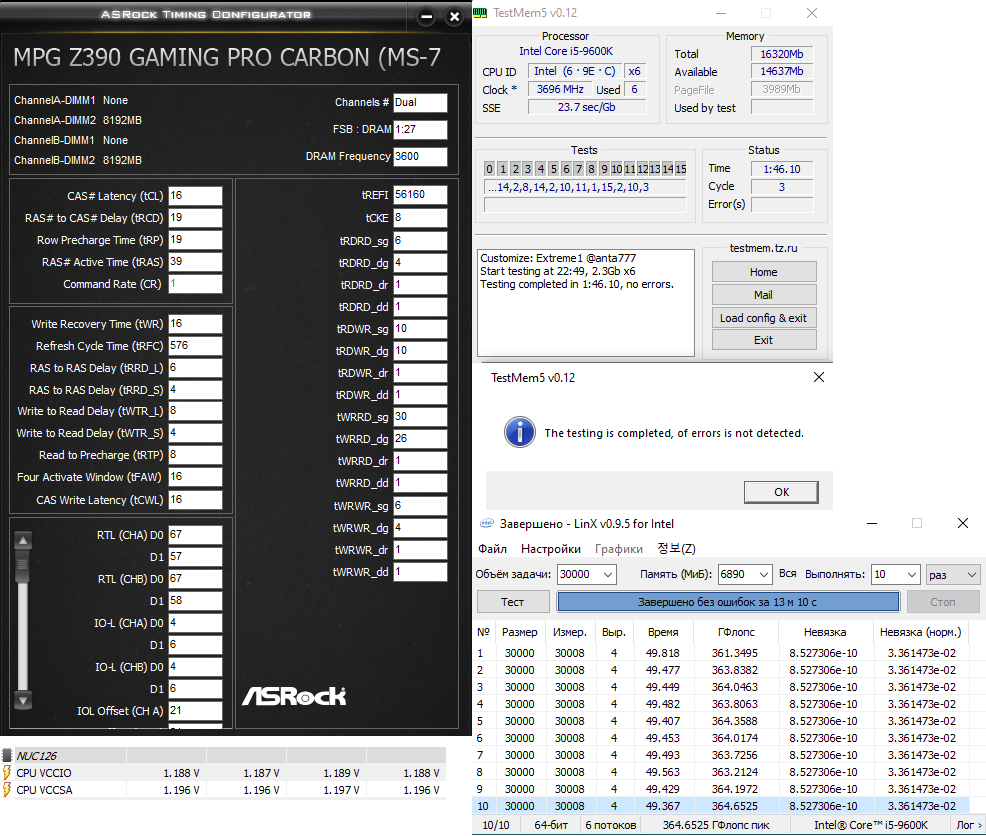The image size is (986, 836).
Task: Click the TestMem5 app icon in title bar
Action: pyautogui.click(x=480, y=13)
